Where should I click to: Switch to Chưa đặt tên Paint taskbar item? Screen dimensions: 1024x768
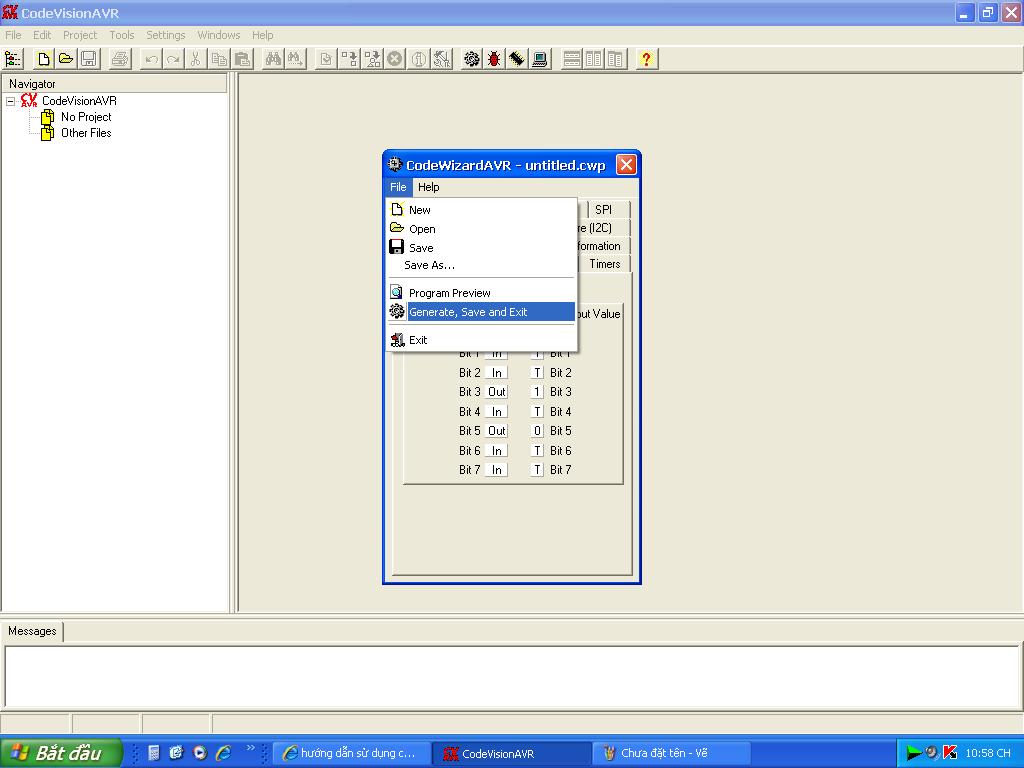(671, 753)
